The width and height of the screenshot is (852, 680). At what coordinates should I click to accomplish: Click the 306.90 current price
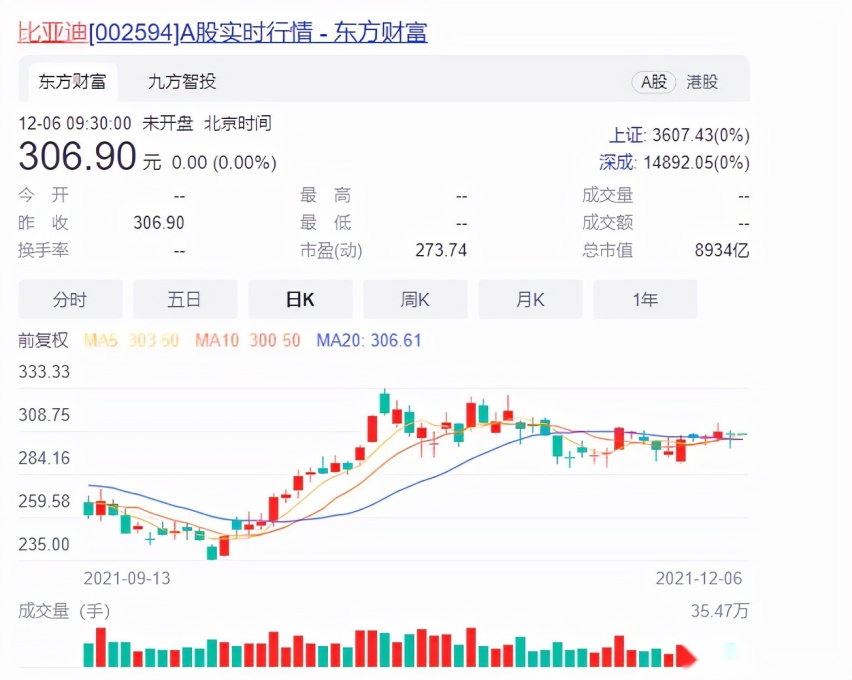77,157
